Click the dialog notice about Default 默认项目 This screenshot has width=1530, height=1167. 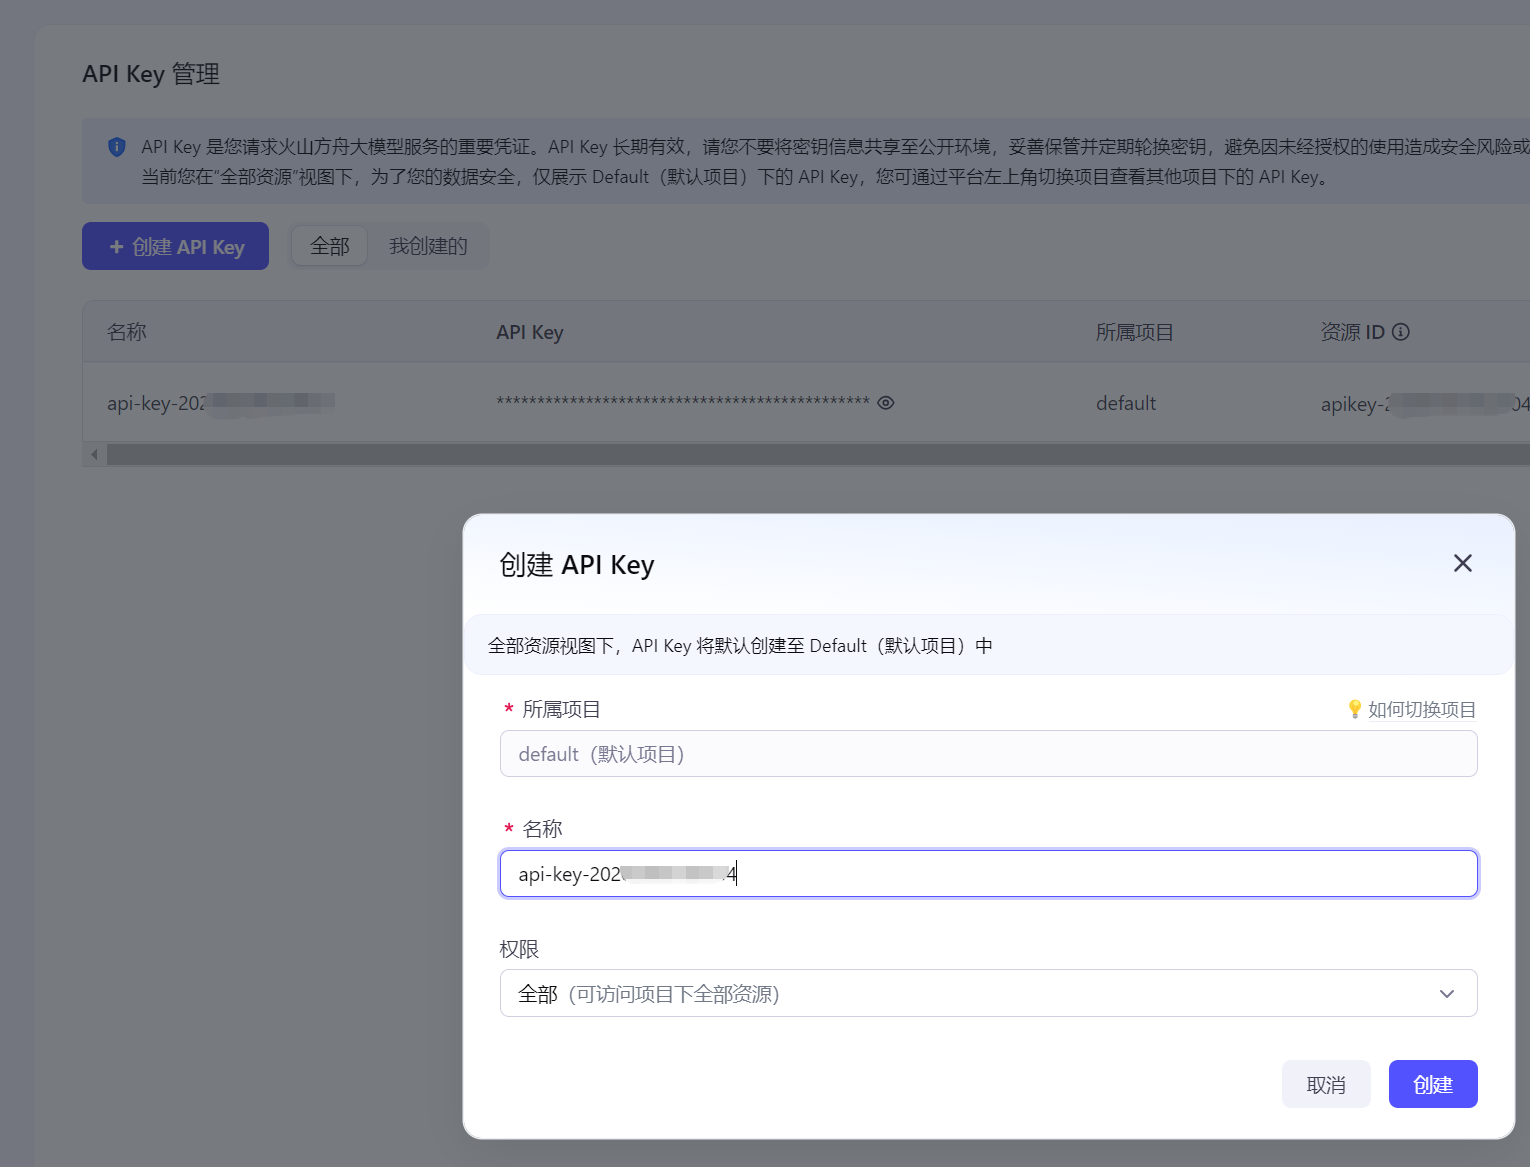(x=740, y=646)
